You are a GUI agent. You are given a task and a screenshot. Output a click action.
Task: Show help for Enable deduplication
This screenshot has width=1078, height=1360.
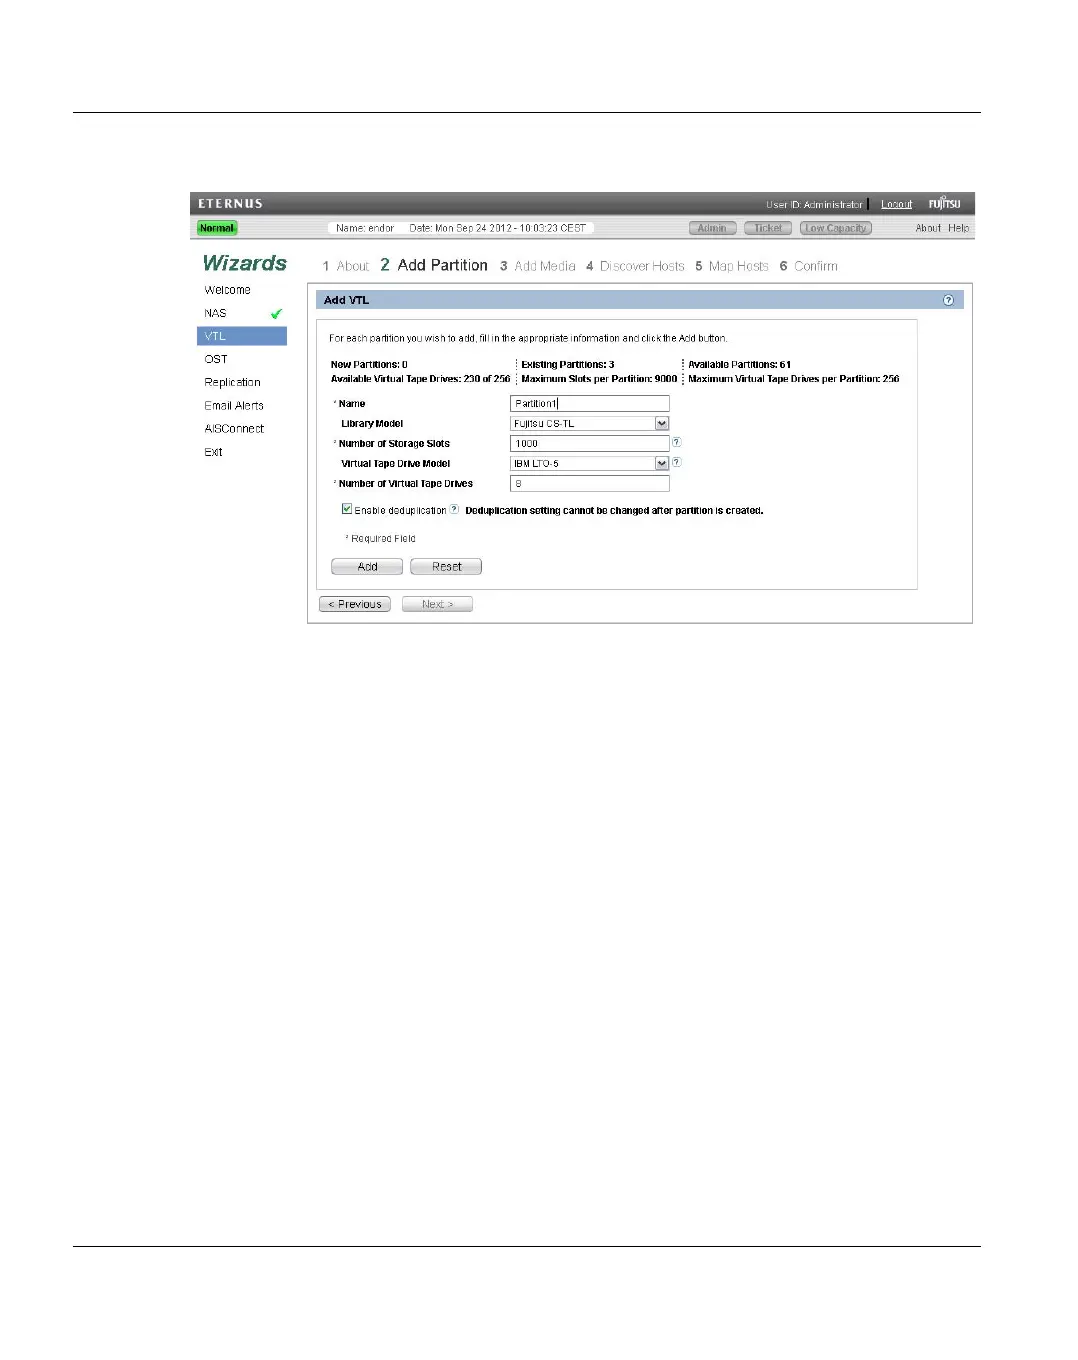tap(454, 509)
